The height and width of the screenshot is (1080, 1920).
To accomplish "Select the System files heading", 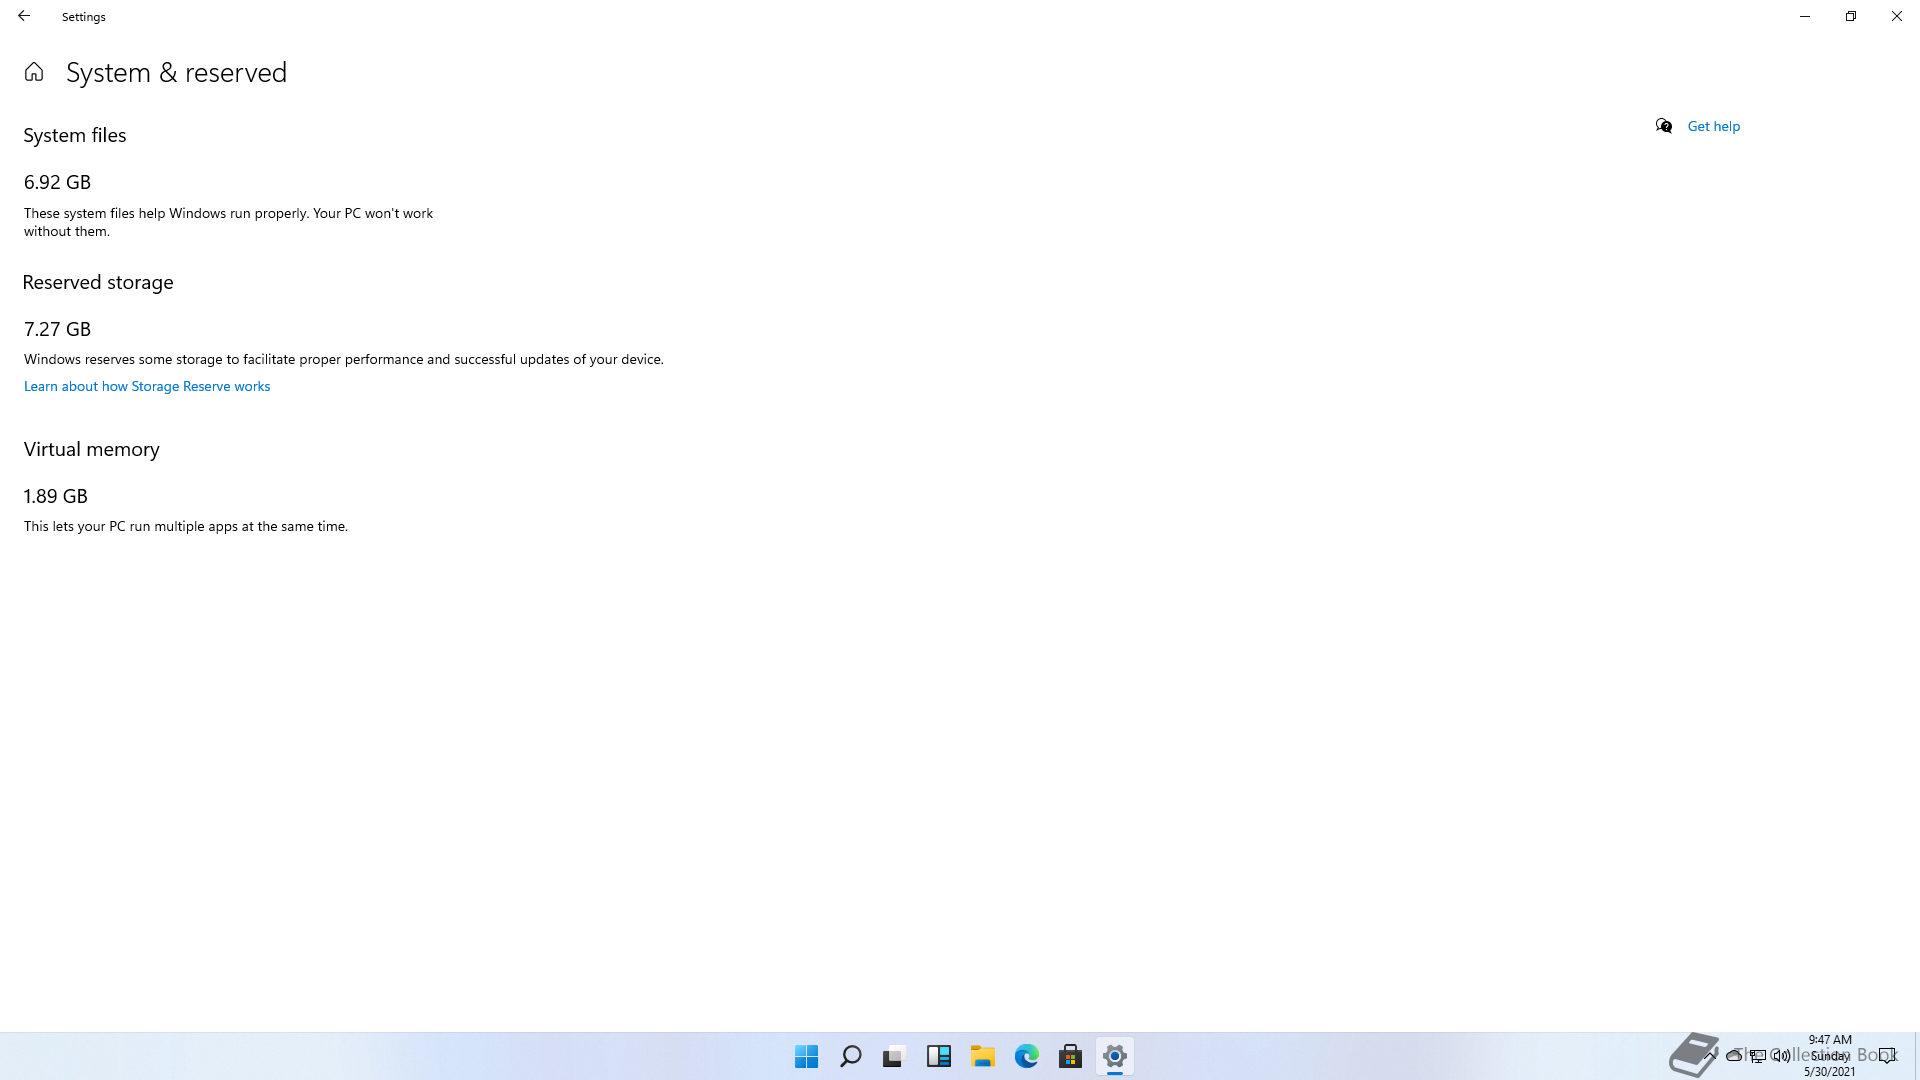I will click(x=75, y=135).
